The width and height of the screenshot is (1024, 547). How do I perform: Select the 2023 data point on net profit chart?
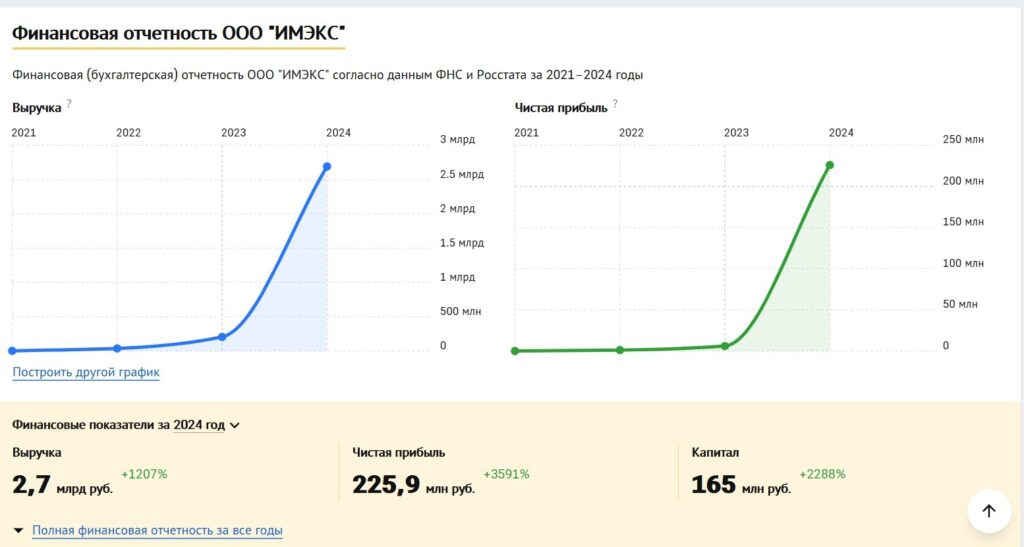pyautogui.click(x=725, y=346)
